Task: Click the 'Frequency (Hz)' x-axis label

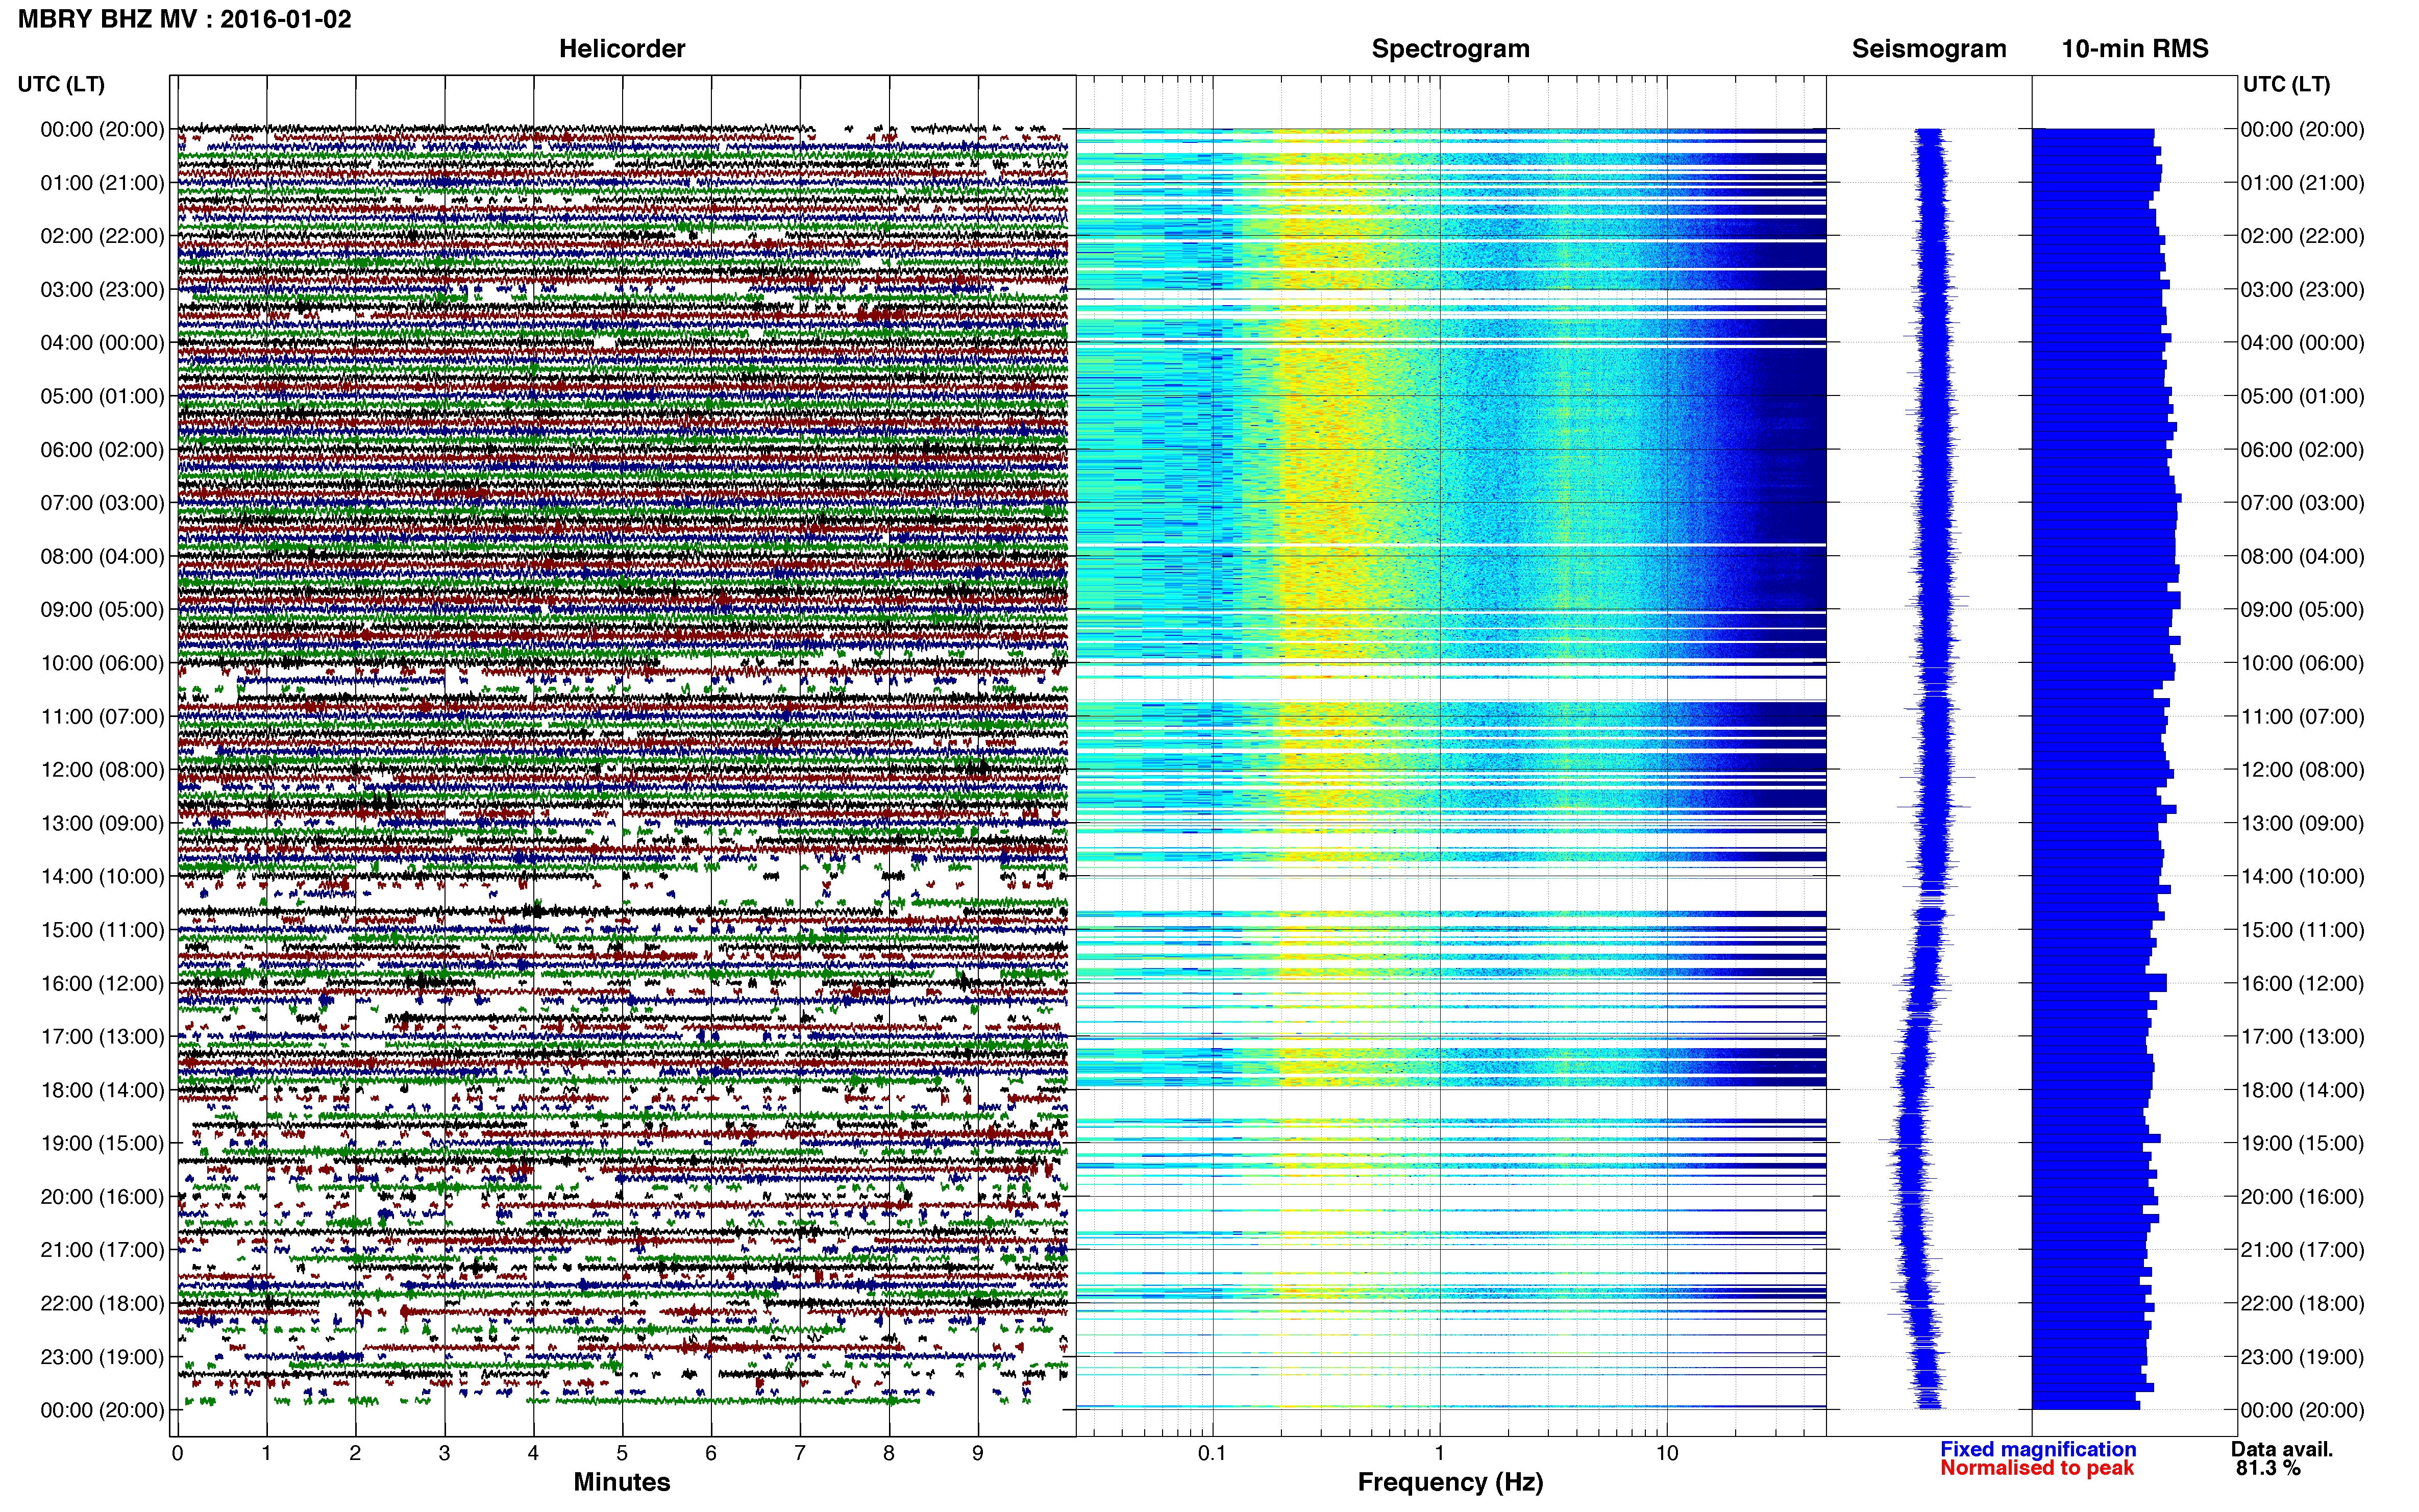Action: tap(1450, 1483)
